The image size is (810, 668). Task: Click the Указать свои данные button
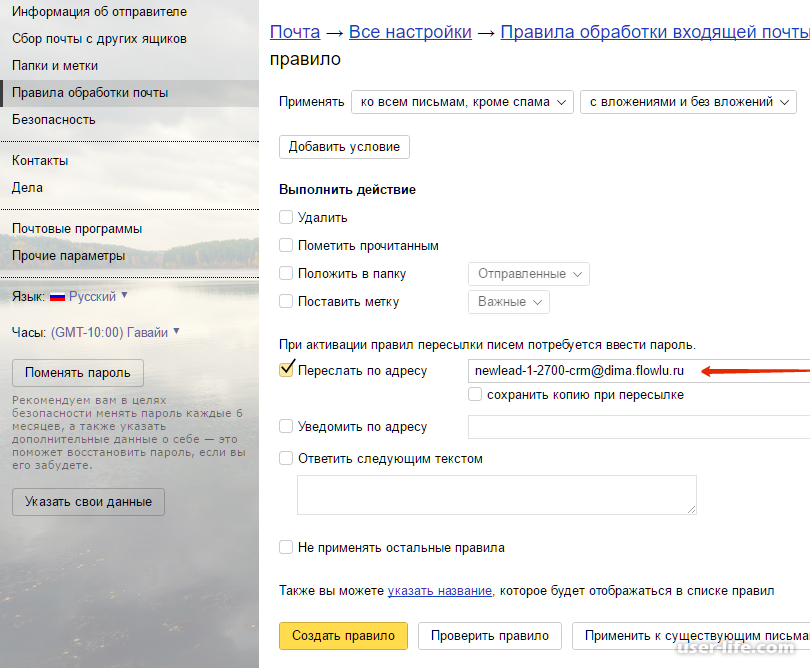[x=88, y=502]
